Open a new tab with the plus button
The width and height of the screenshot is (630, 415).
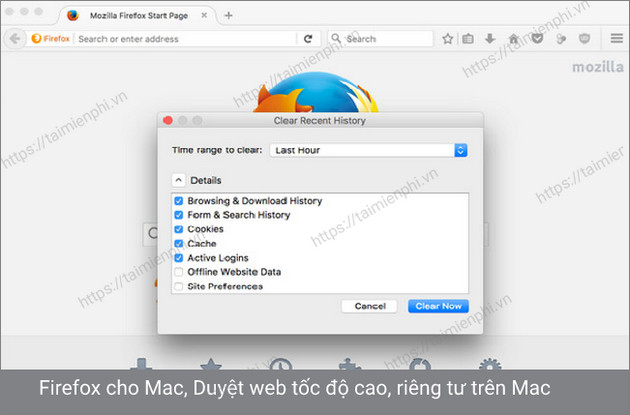(229, 16)
